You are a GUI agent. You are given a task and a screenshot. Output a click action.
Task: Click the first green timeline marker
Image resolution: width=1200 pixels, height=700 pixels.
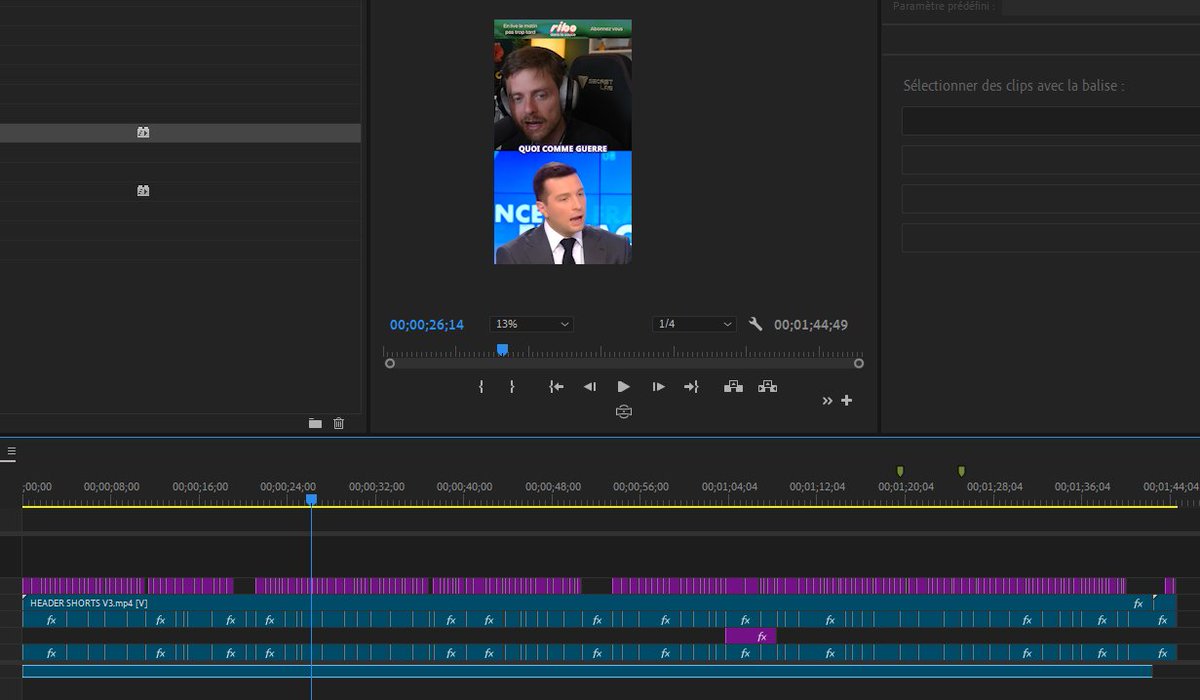point(900,471)
